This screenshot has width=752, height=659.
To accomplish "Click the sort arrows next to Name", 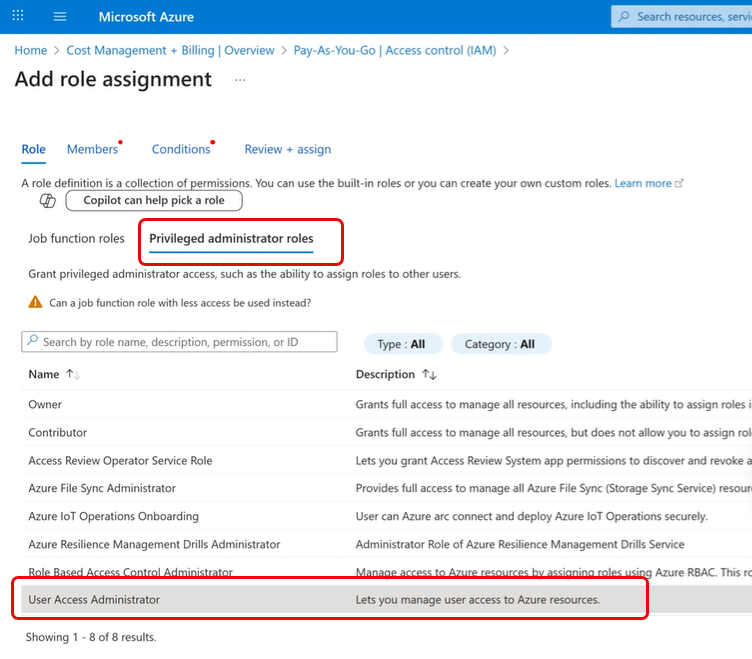I will (73, 374).
